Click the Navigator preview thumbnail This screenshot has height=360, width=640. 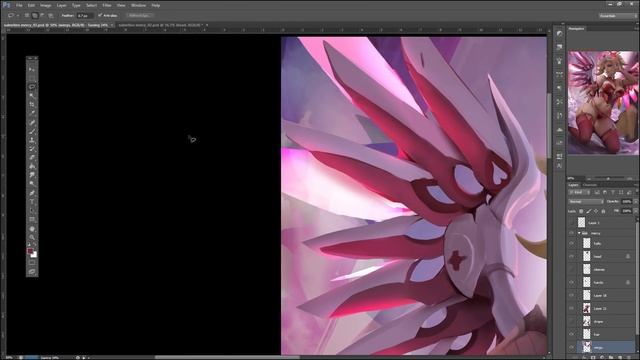click(x=603, y=102)
